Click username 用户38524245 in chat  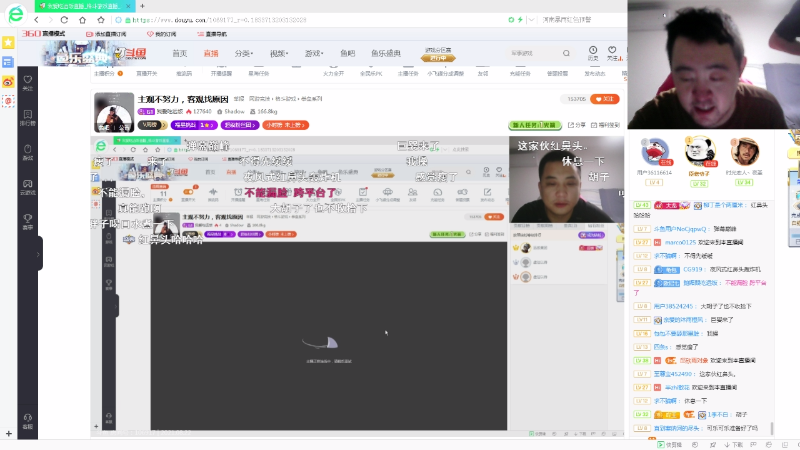pos(673,307)
